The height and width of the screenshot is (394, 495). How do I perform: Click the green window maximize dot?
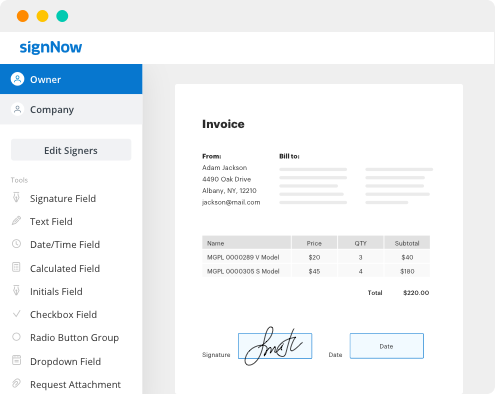click(x=62, y=16)
